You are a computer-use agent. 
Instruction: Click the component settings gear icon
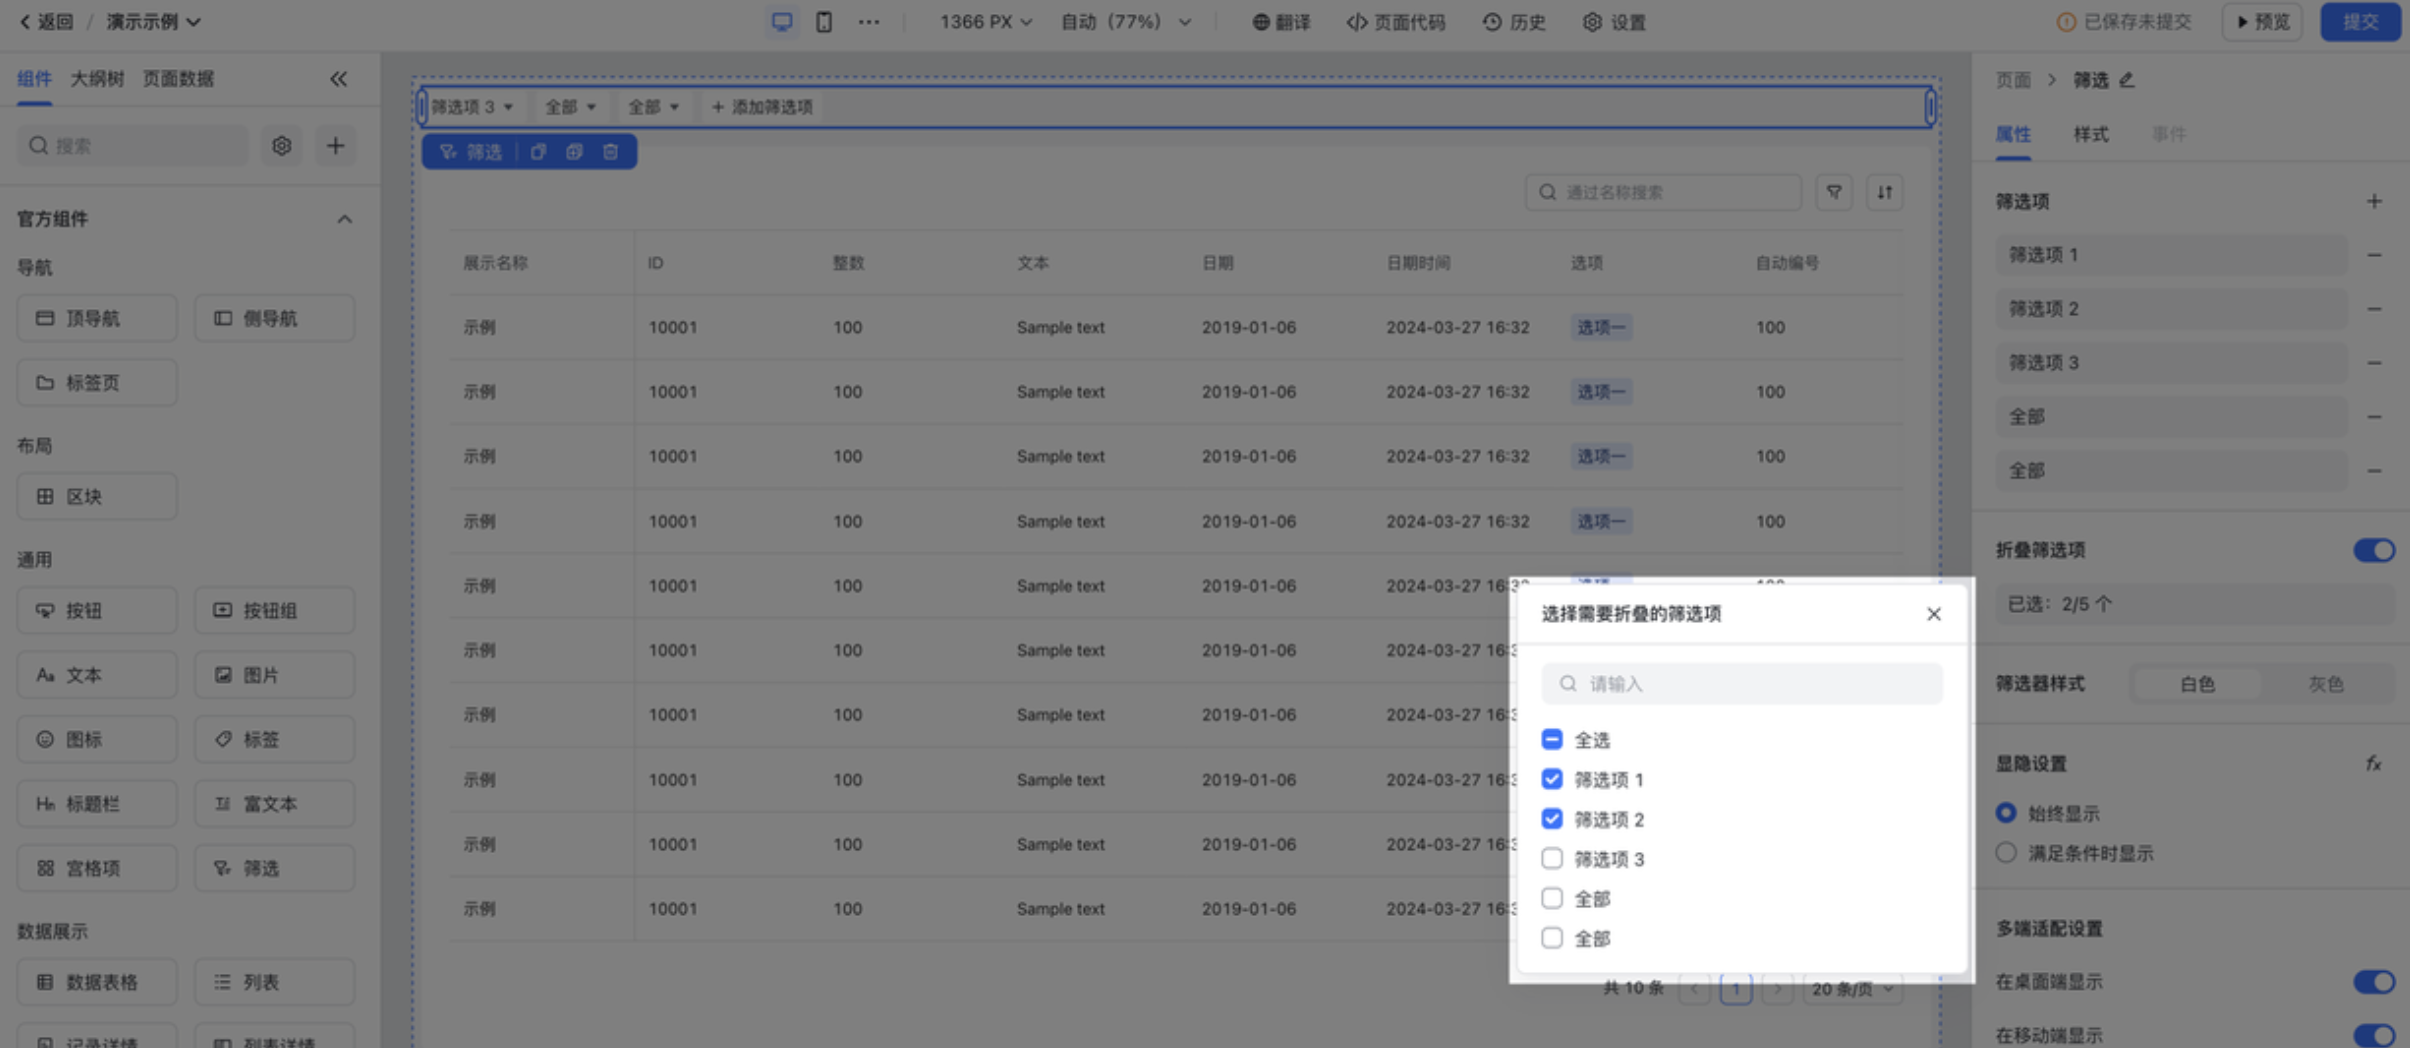[x=282, y=146]
